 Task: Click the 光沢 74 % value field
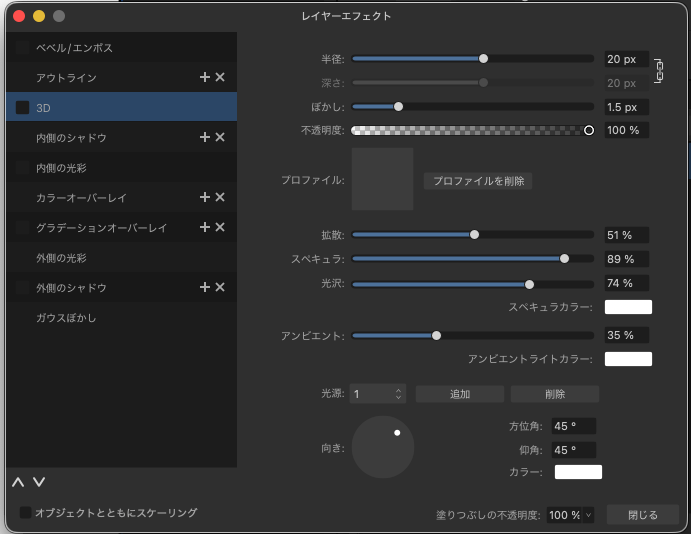tap(627, 283)
